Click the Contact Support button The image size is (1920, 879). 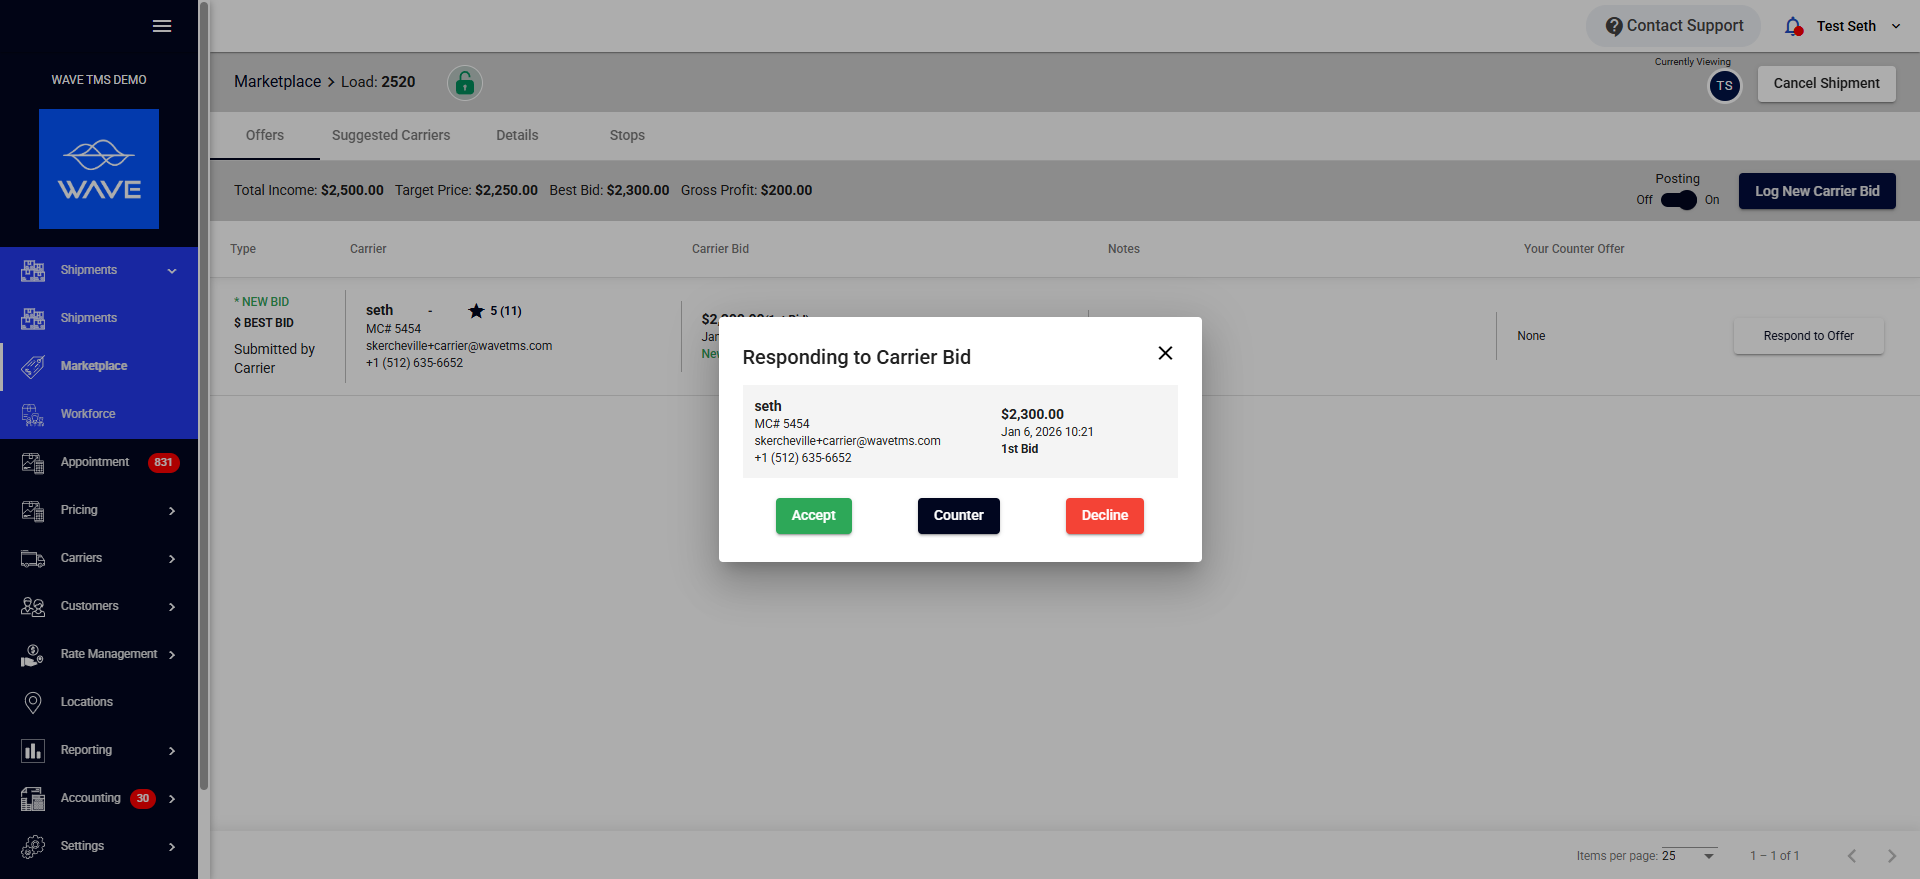pyautogui.click(x=1674, y=26)
